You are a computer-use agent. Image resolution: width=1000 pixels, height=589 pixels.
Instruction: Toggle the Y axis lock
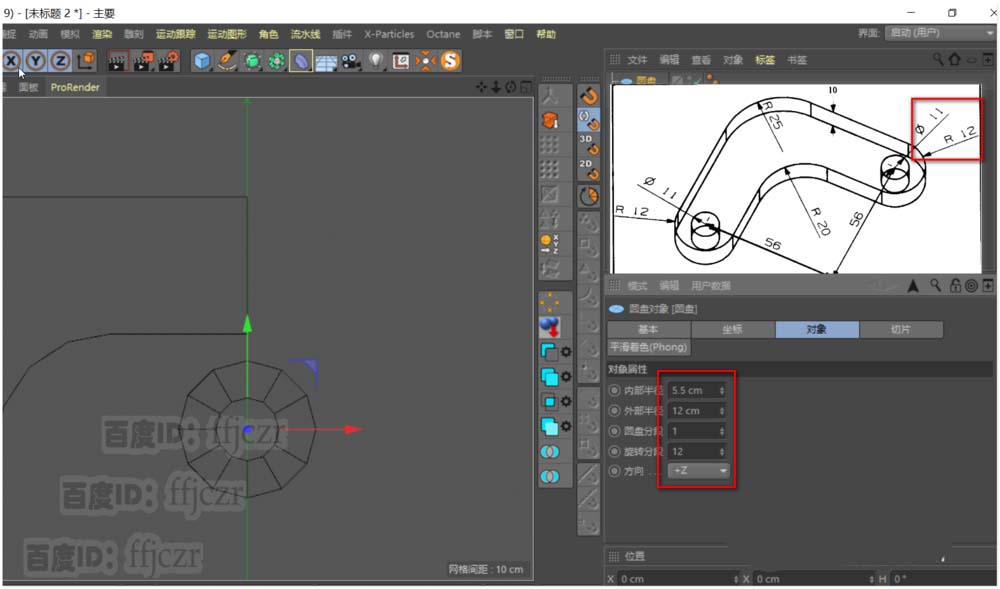click(x=36, y=61)
